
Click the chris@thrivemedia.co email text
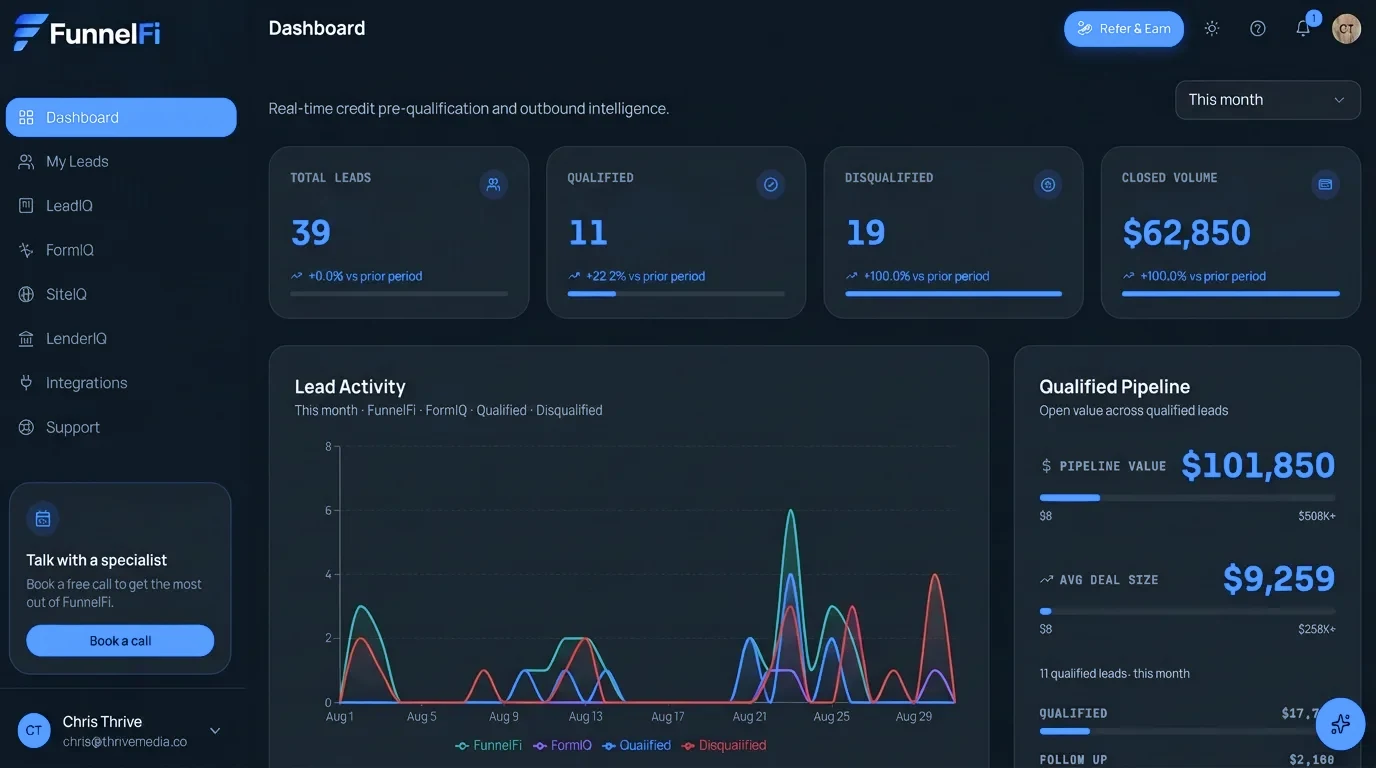point(125,742)
